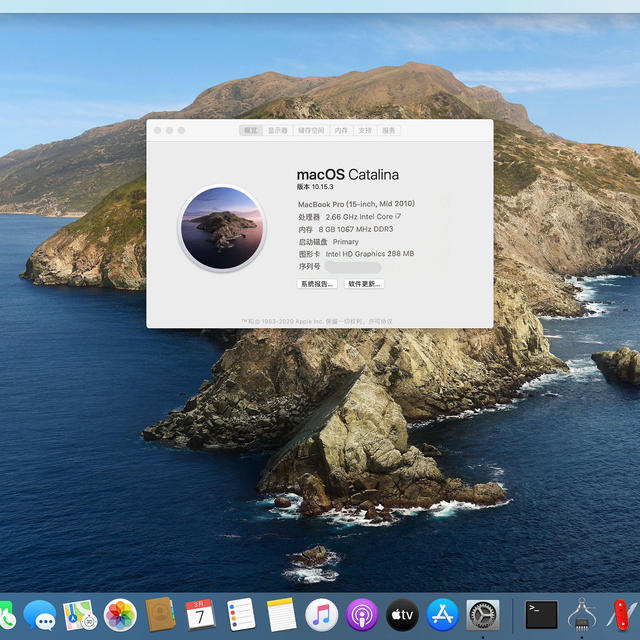Launch the Terminal app in dock
Screen dimensions: 640x640
pyautogui.click(x=541, y=615)
